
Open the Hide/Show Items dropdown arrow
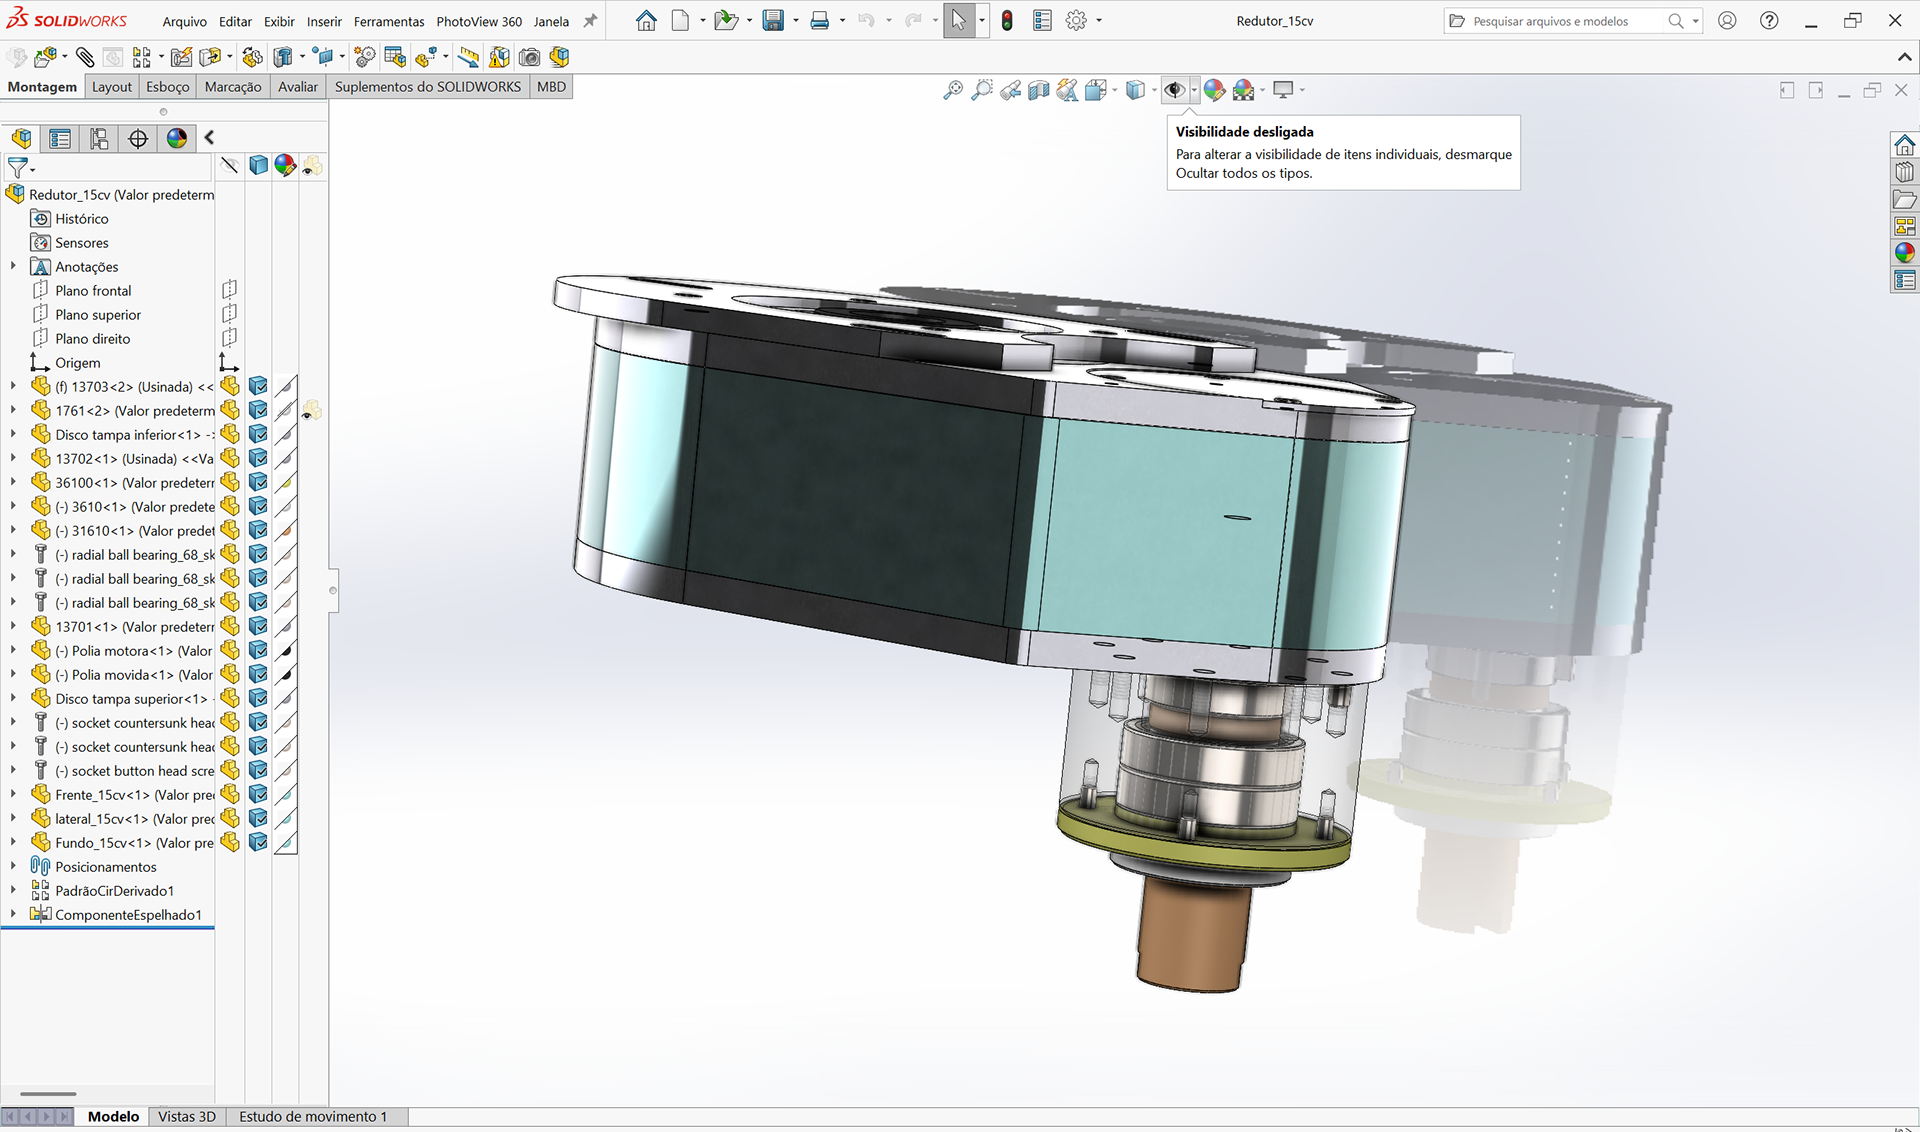click(x=1194, y=91)
